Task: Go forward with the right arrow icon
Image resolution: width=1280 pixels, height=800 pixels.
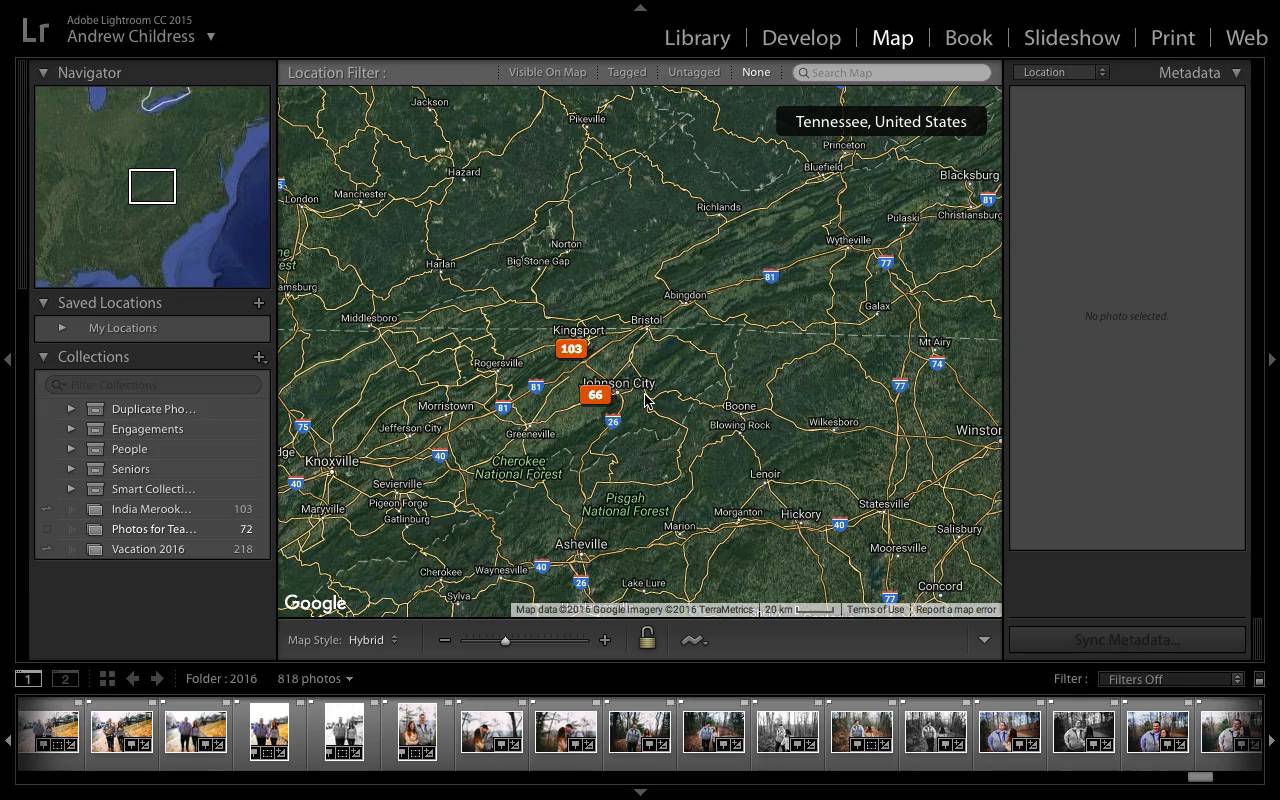Action: (x=157, y=678)
